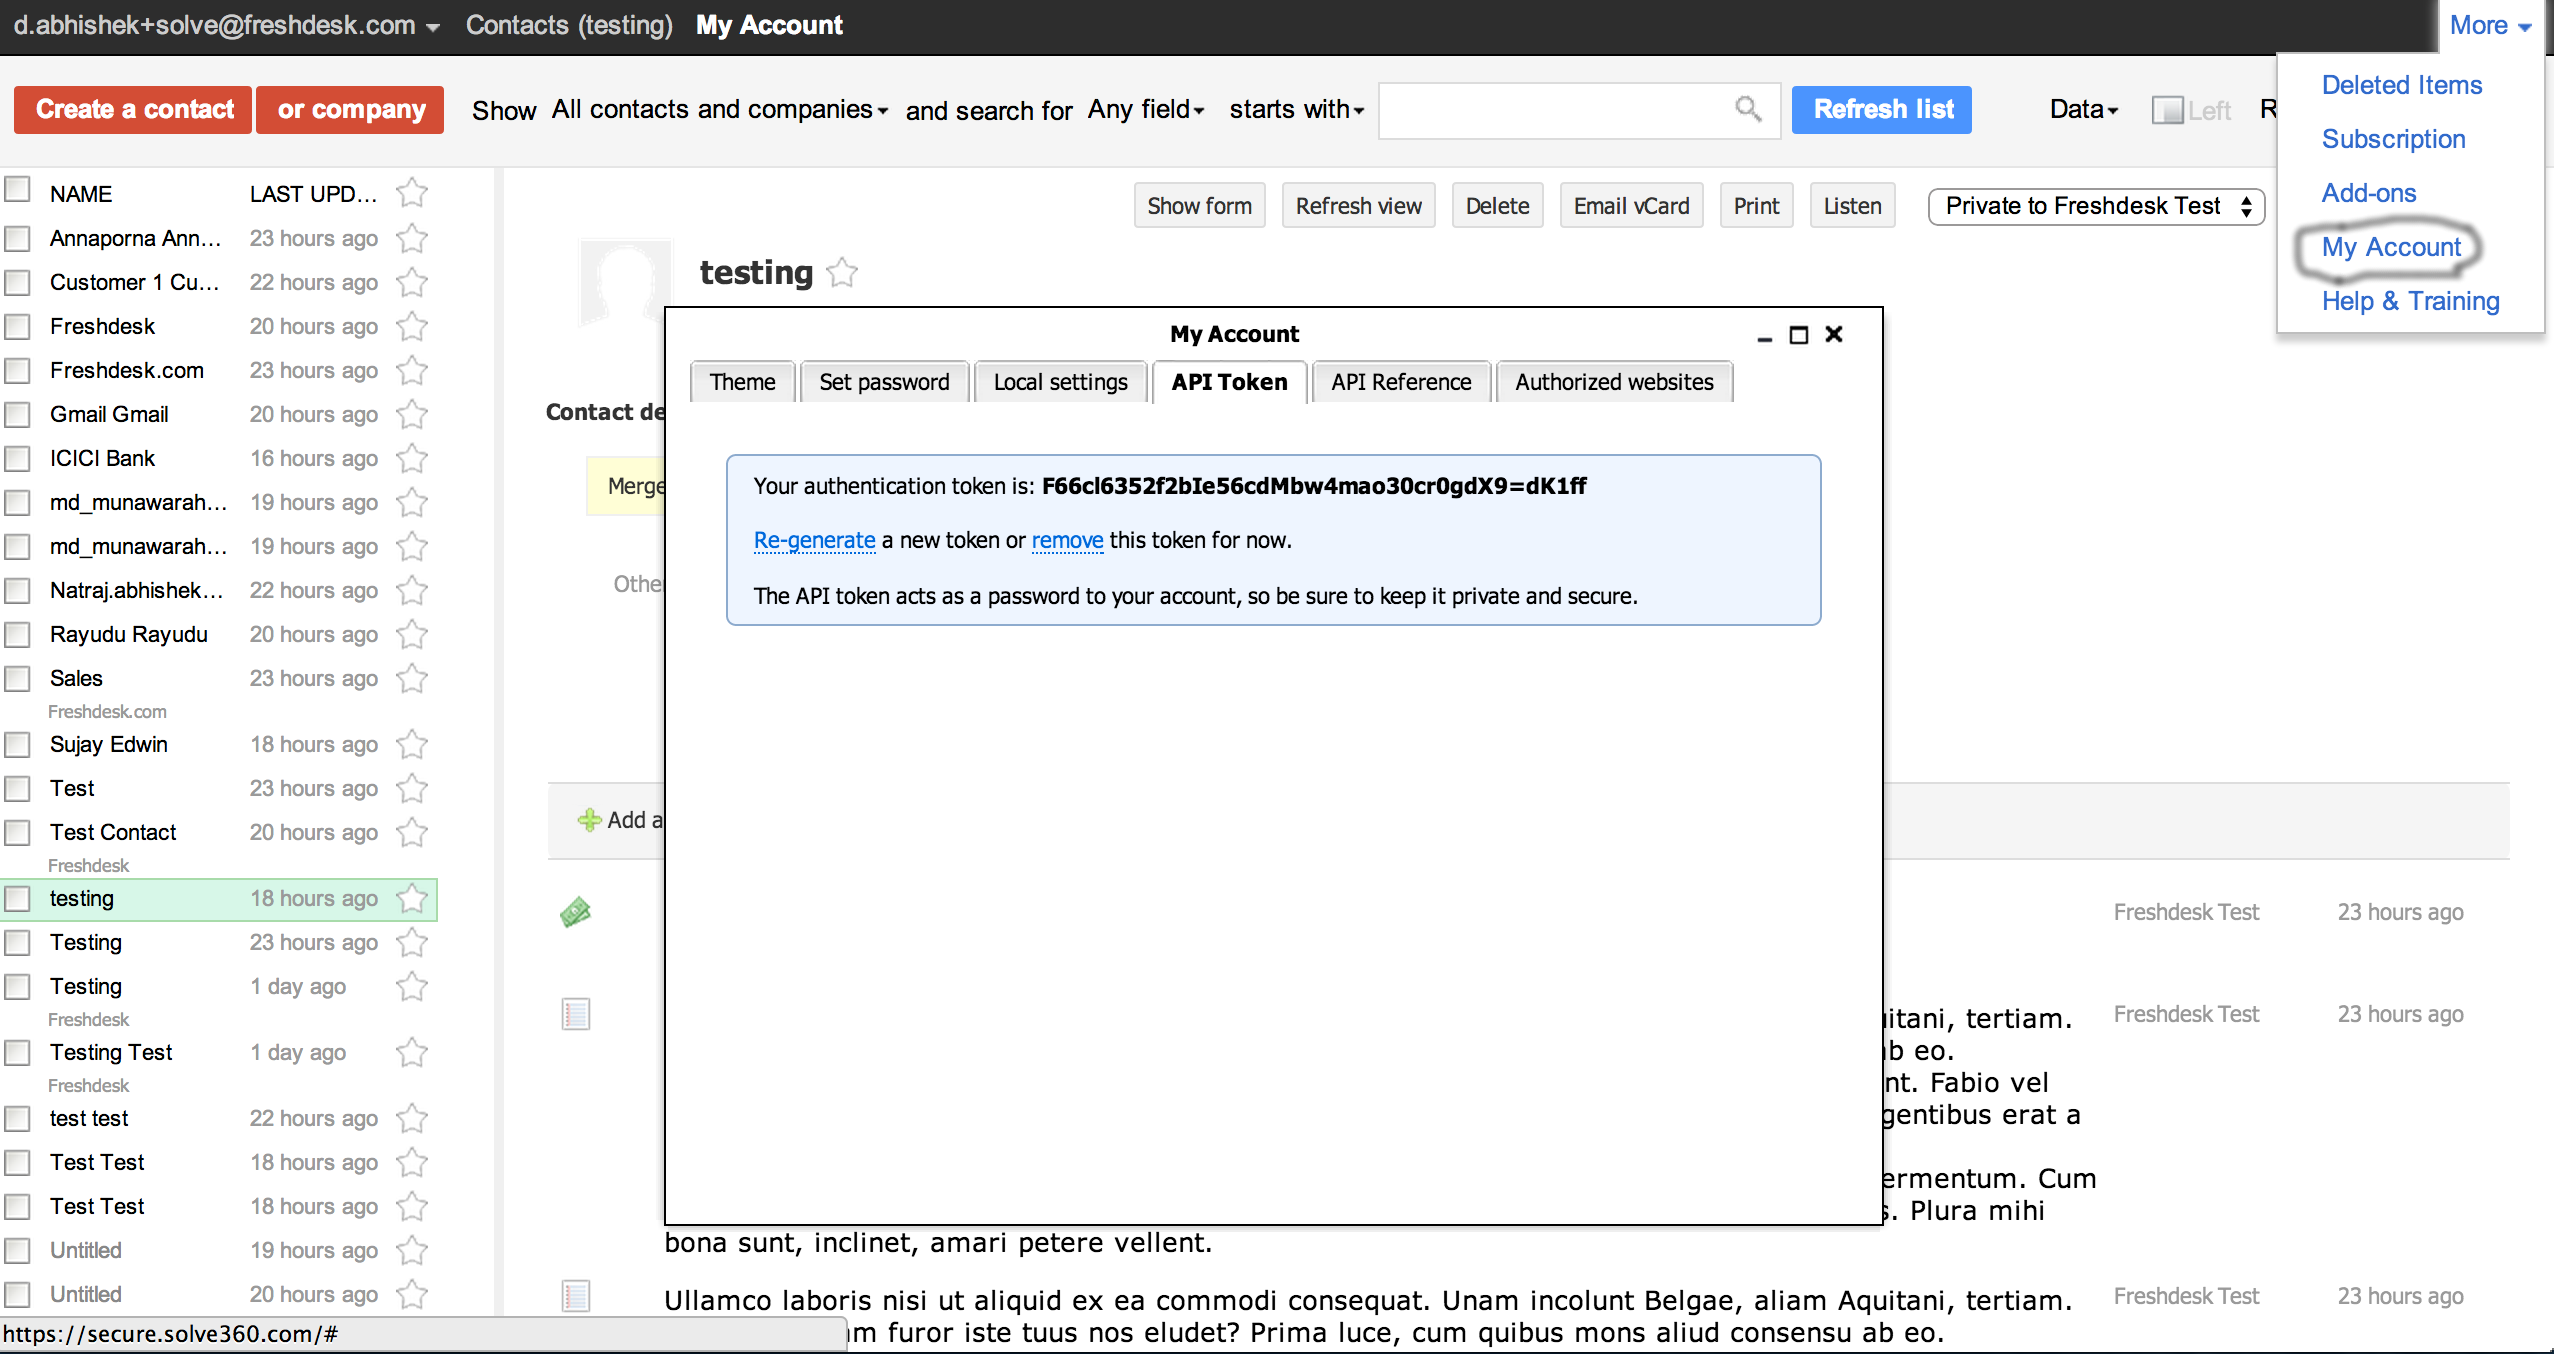The height and width of the screenshot is (1354, 2554).
Task: Open the Authorized websites tab
Action: (1614, 382)
